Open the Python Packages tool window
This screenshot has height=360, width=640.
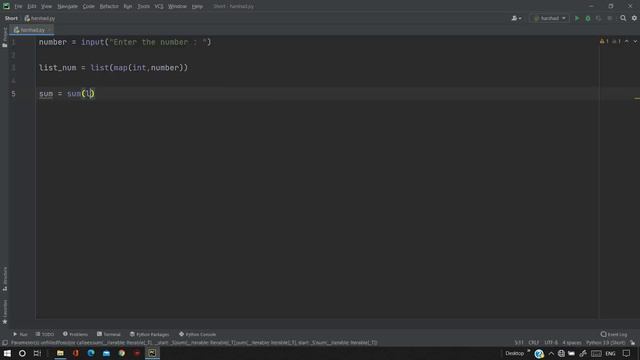[x=149, y=334]
